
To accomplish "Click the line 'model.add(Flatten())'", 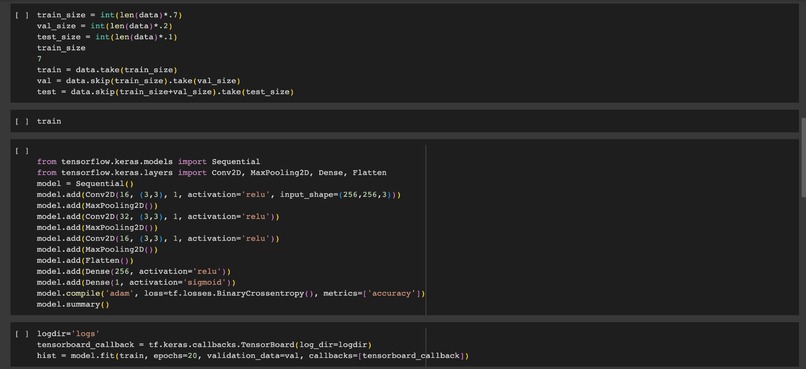I will 85,261.
